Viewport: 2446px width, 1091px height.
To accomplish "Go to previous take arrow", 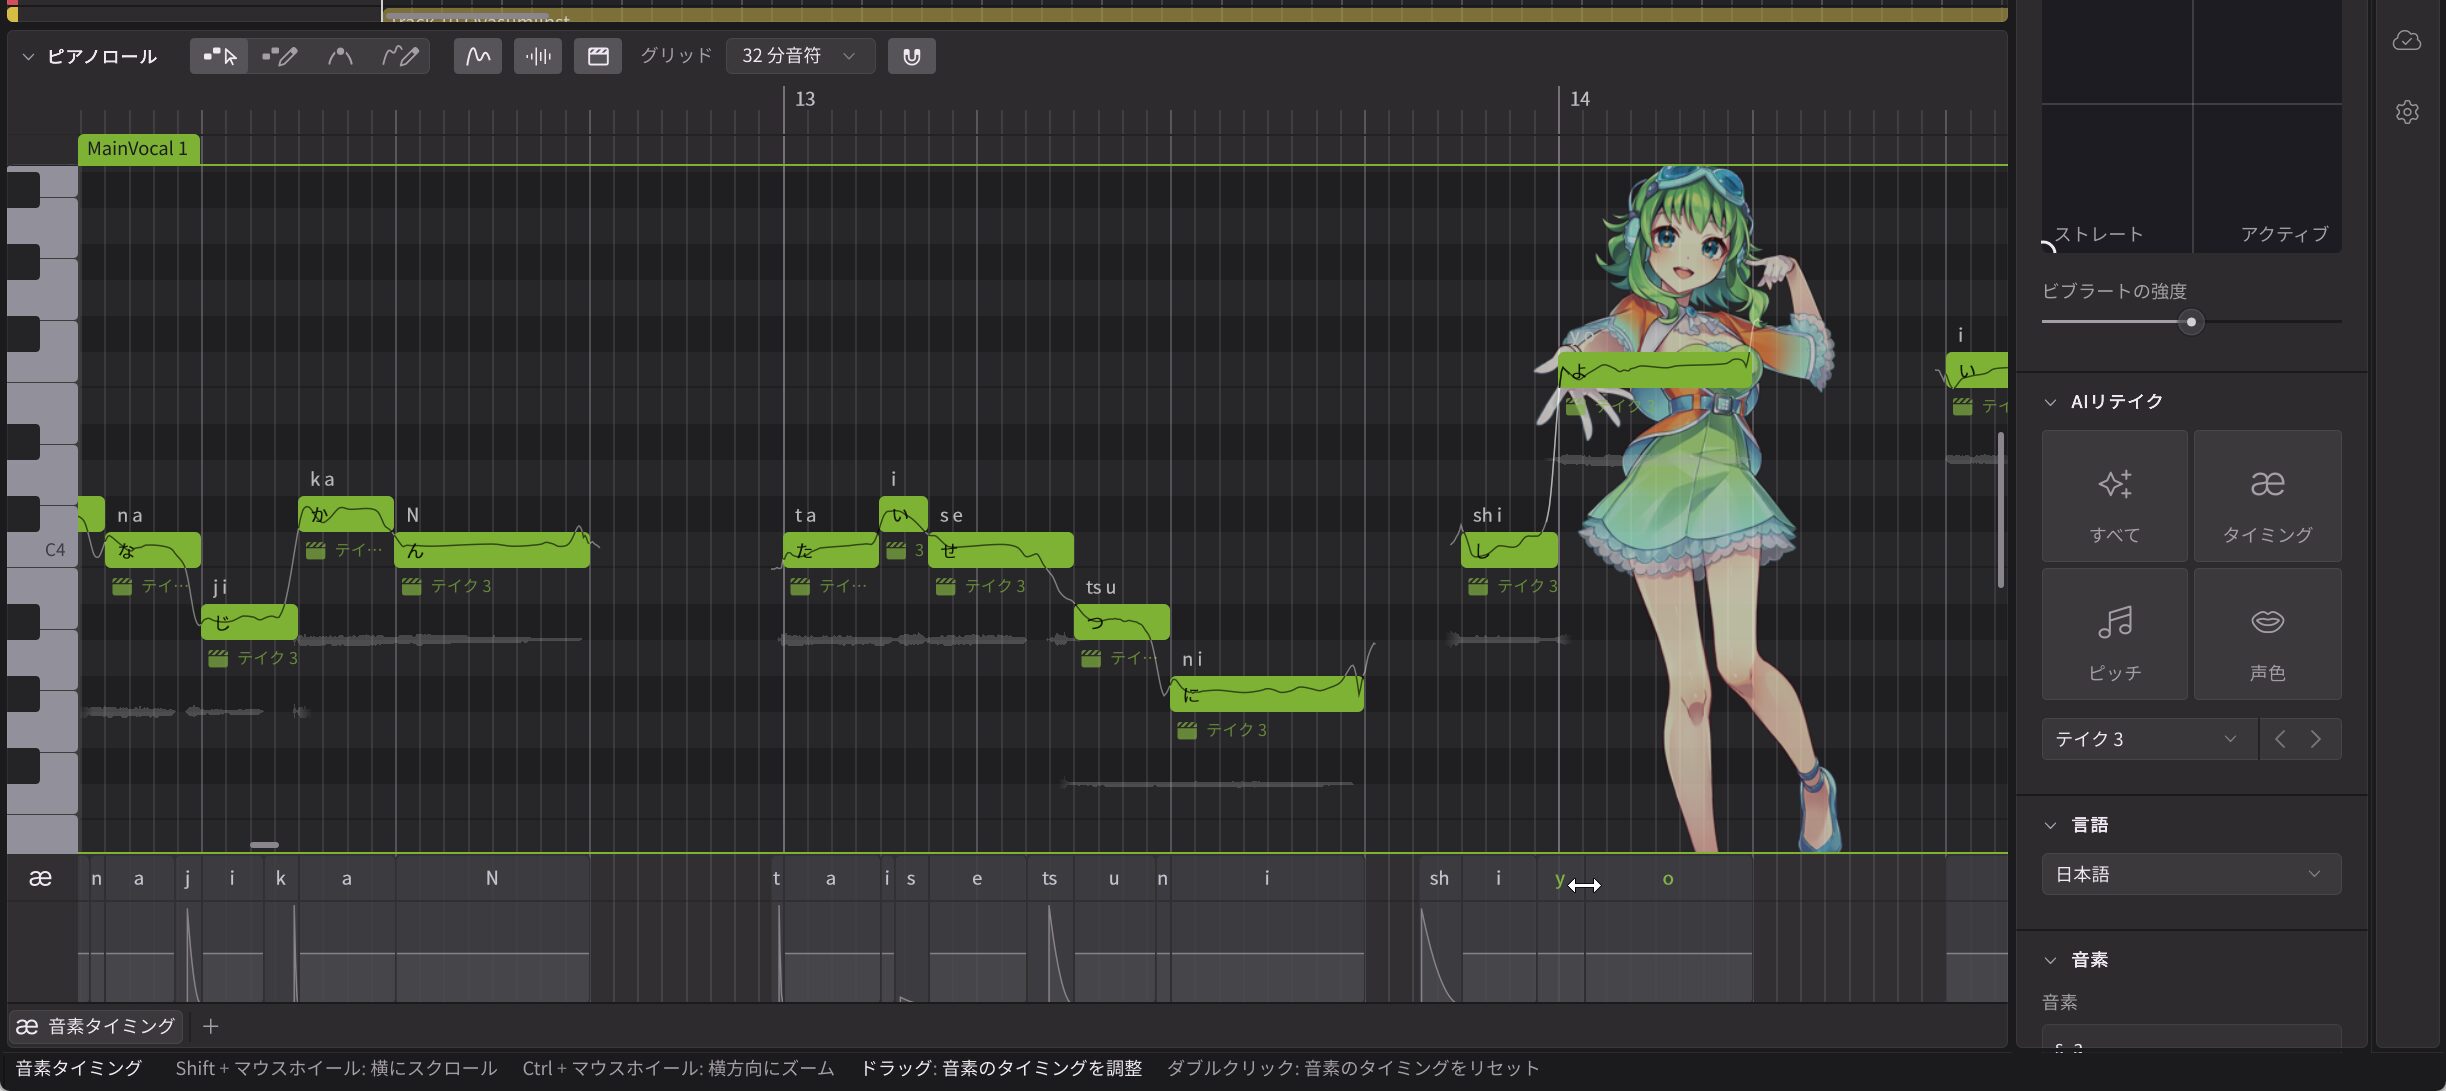I will click(2280, 739).
